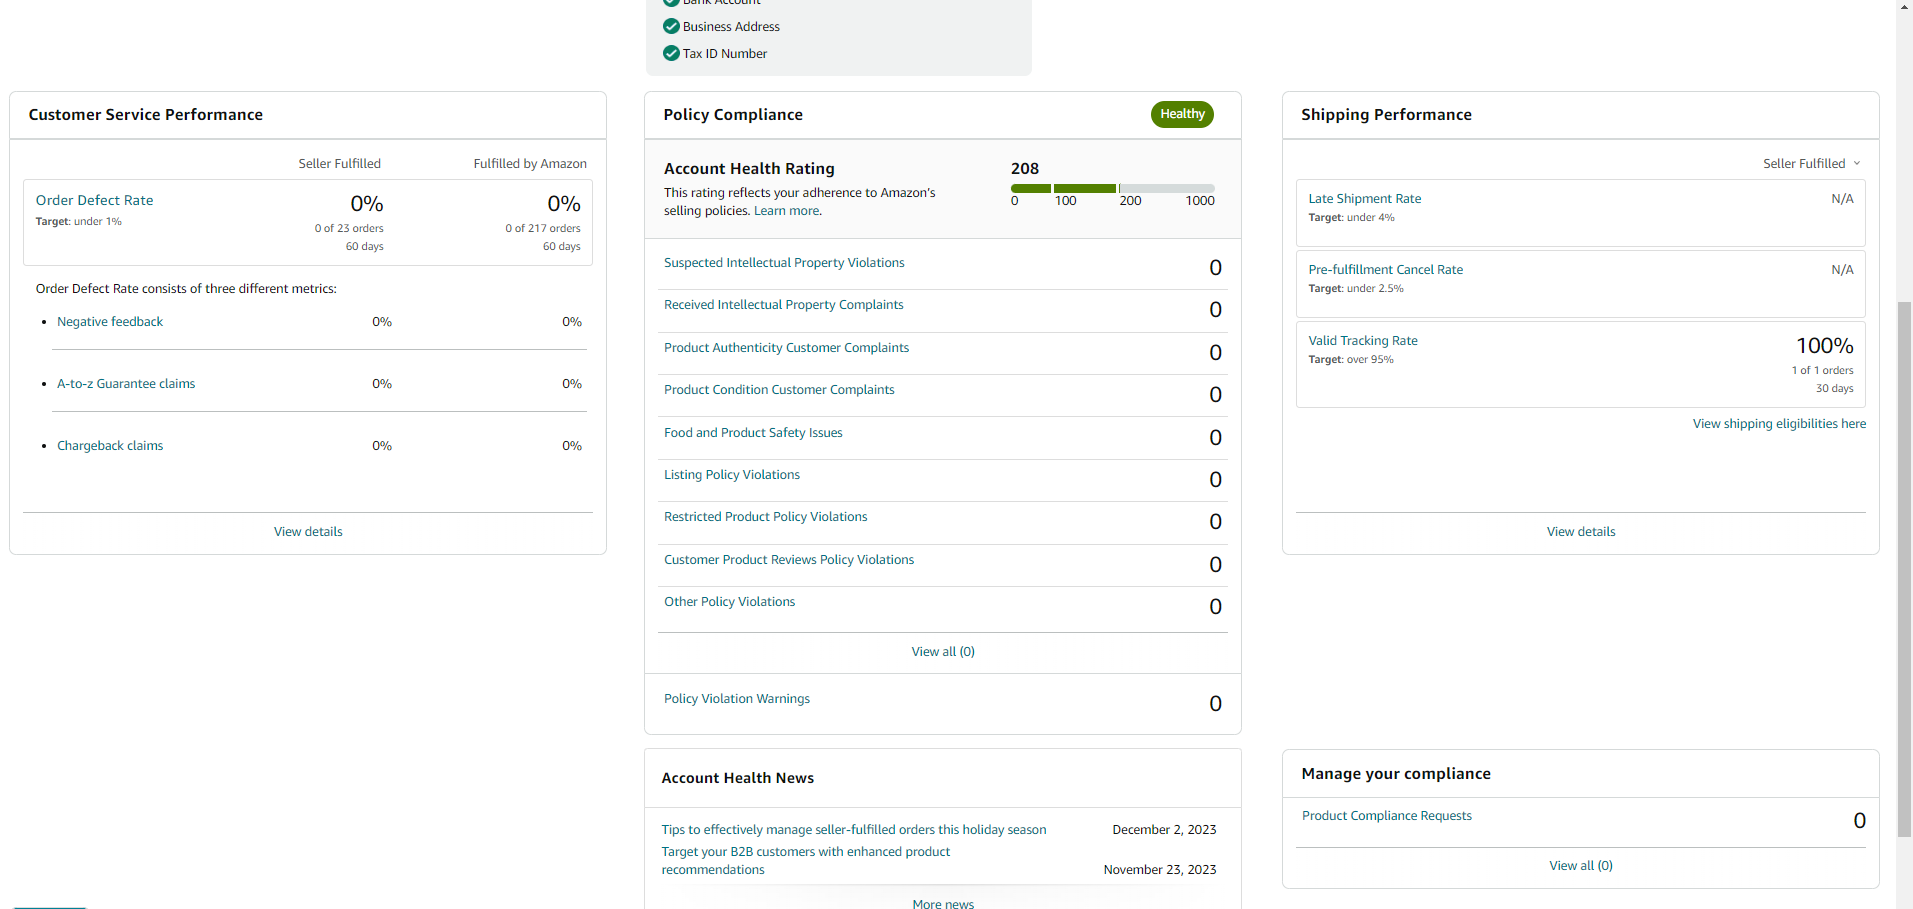Click the Healthy status badge
This screenshot has width=1913, height=909.
(x=1182, y=114)
